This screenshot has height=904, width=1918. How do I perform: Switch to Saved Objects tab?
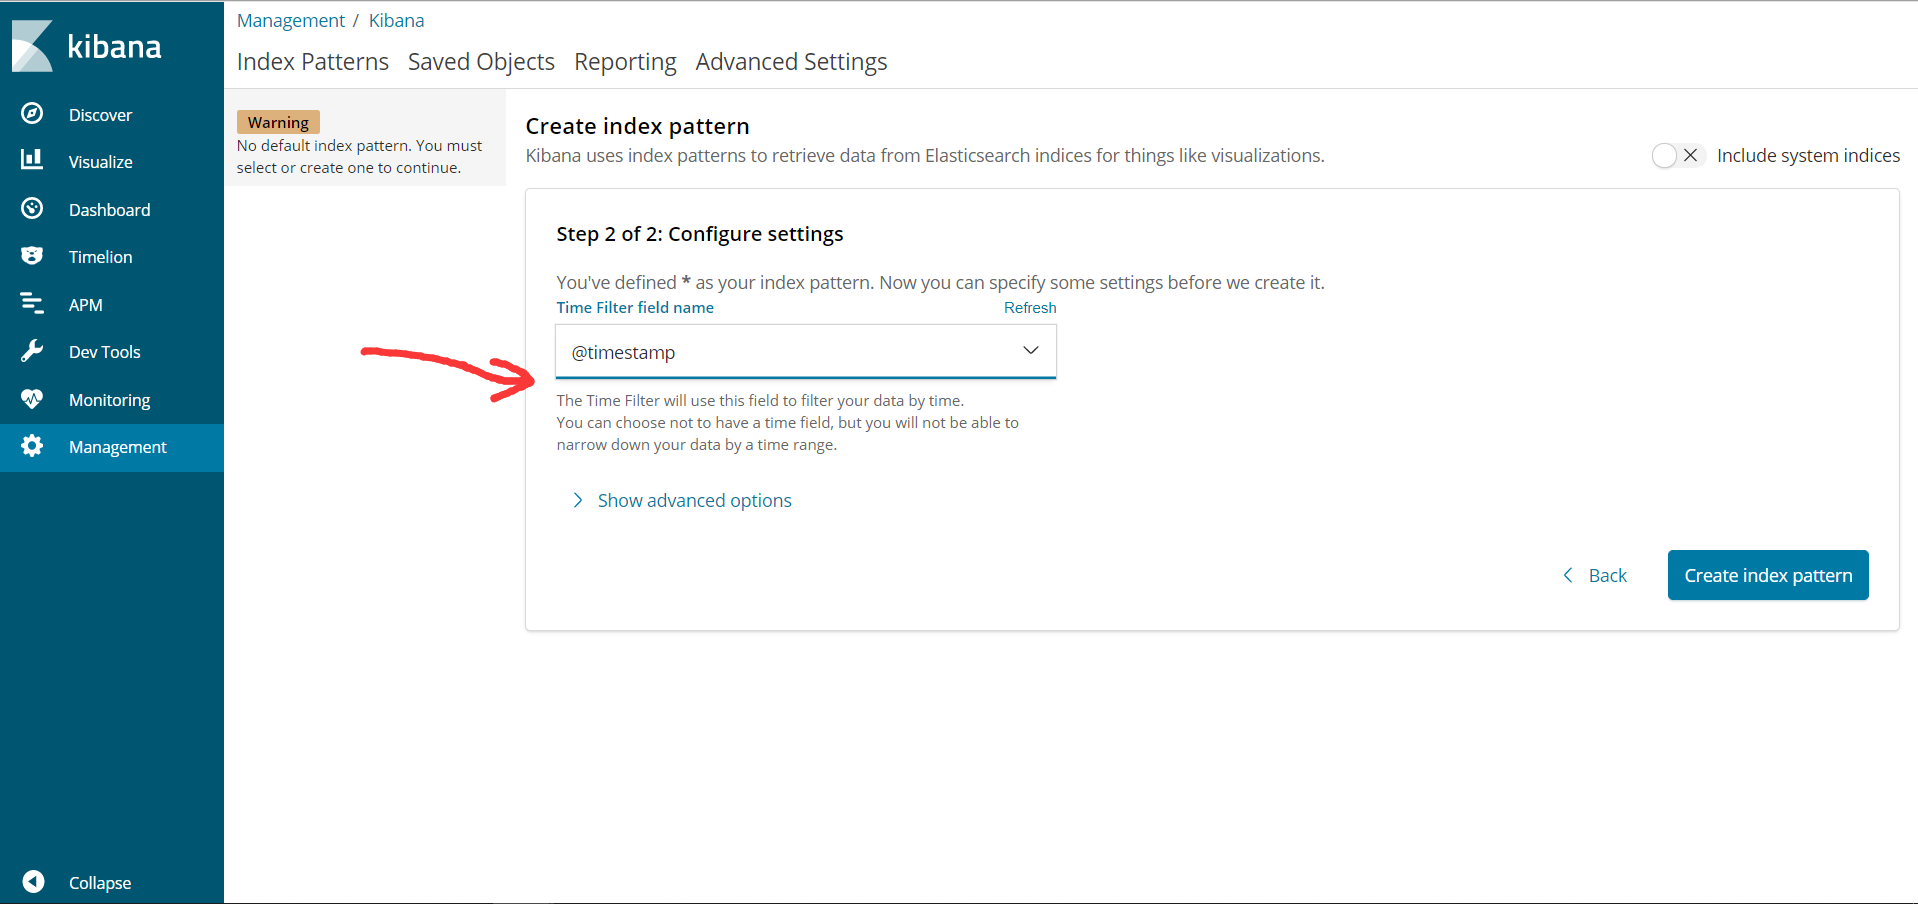[481, 62]
